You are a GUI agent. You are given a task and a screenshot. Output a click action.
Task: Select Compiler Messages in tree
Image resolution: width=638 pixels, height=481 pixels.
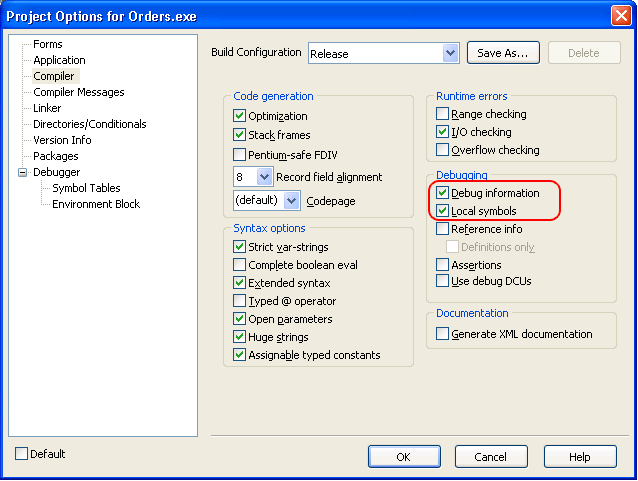pyautogui.click(x=78, y=92)
